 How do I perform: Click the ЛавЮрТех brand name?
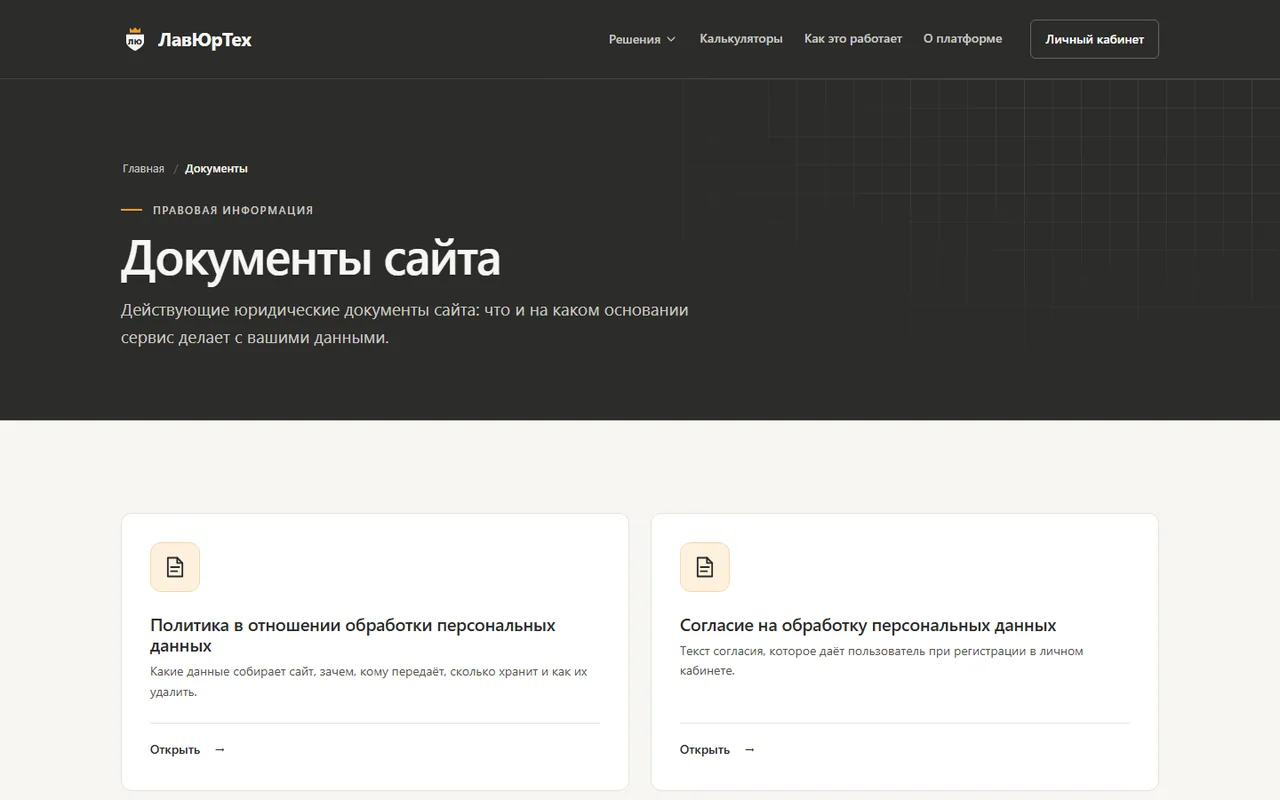click(x=205, y=40)
